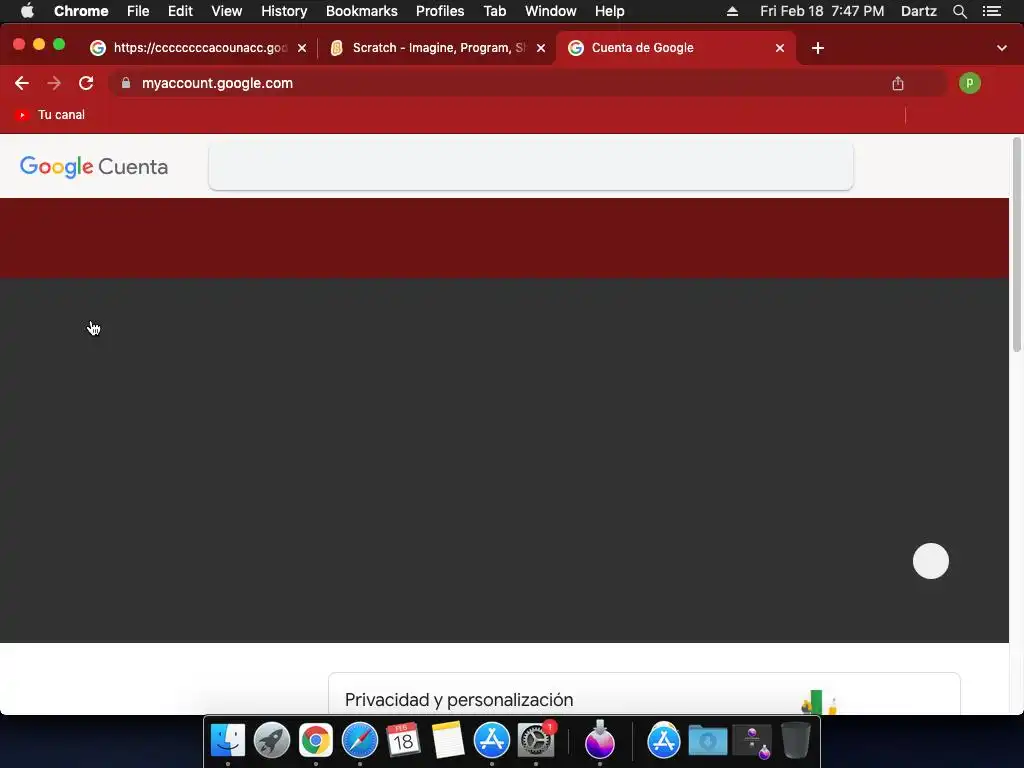Close the Scratch tab
This screenshot has width=1024, height=768.
tap(541, 48)
